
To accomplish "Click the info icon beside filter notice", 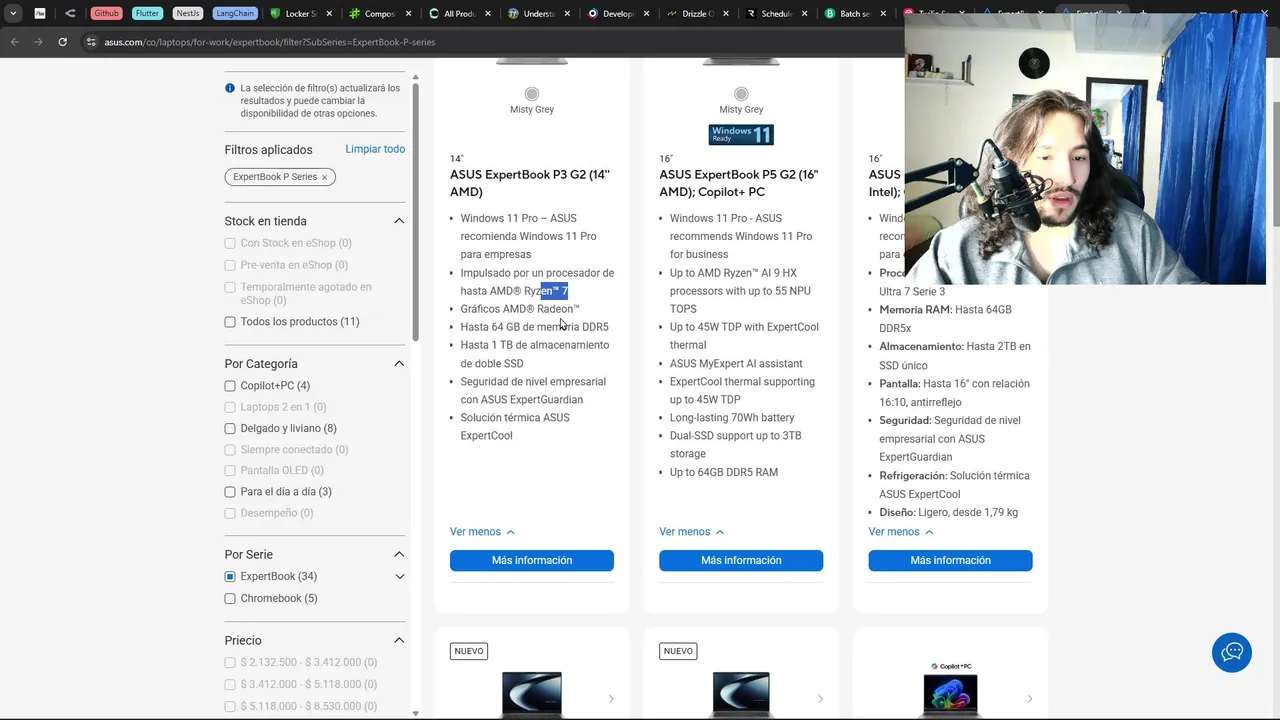I will 230,88.
